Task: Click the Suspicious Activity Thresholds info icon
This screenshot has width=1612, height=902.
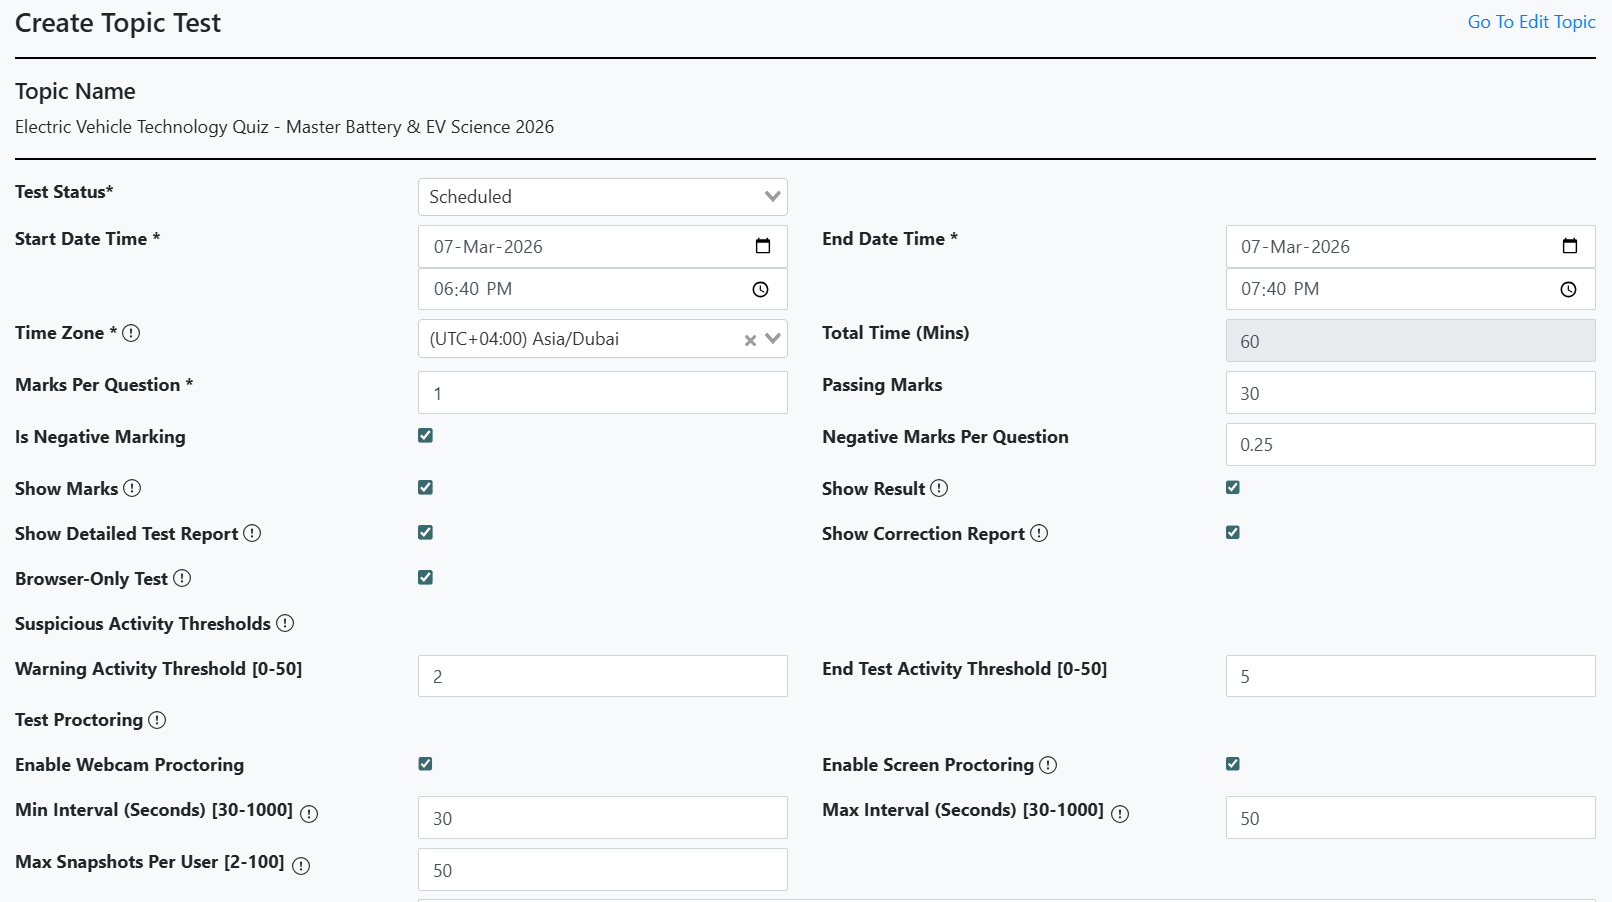Action: (286, 623)
